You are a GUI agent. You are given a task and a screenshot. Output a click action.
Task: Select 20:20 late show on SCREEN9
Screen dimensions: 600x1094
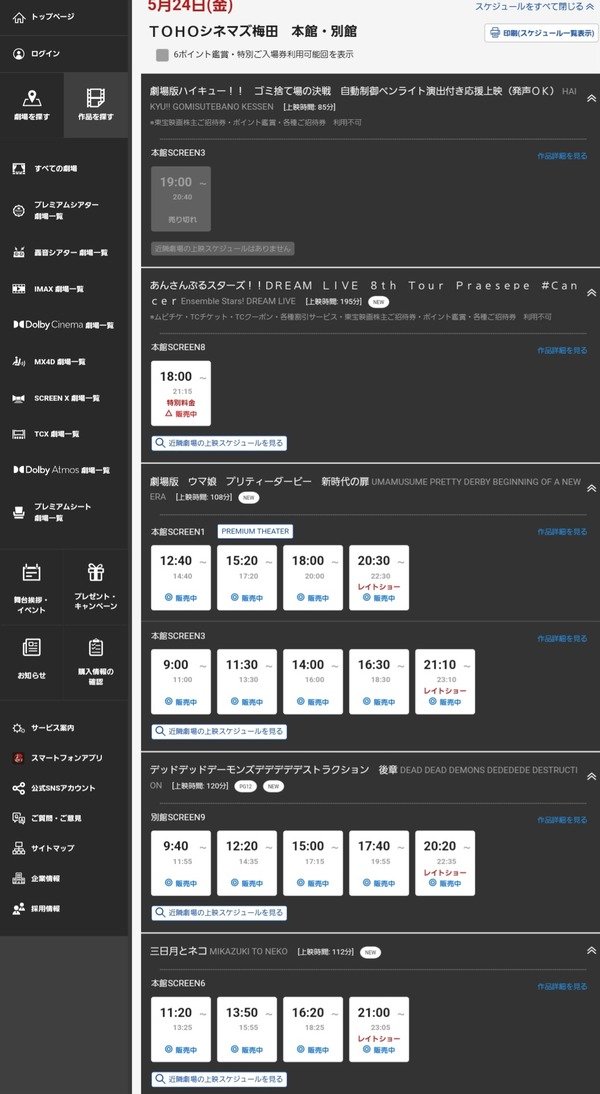tap(445, 863)
